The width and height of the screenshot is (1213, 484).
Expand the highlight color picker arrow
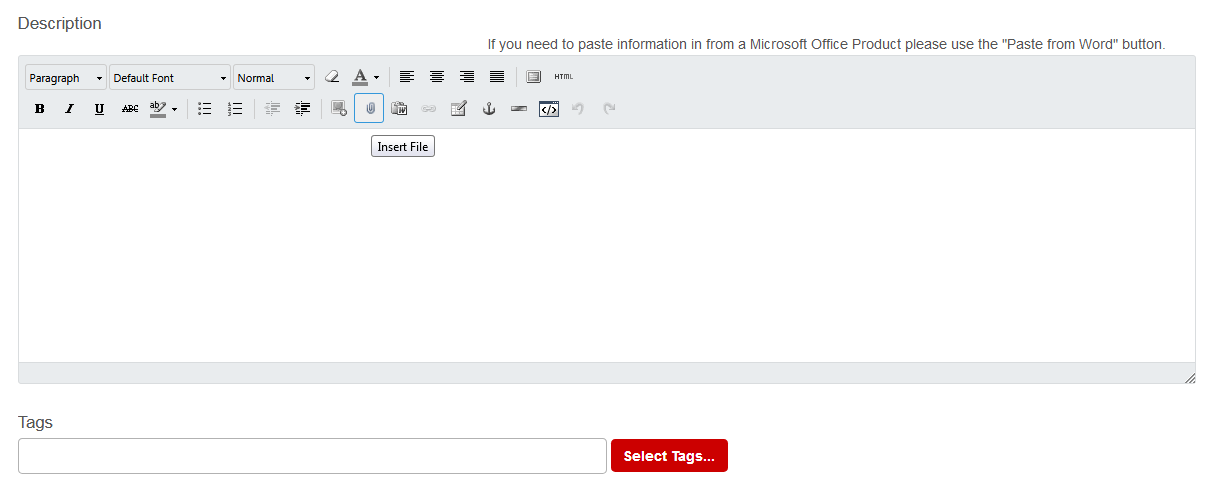coord(175,109)
